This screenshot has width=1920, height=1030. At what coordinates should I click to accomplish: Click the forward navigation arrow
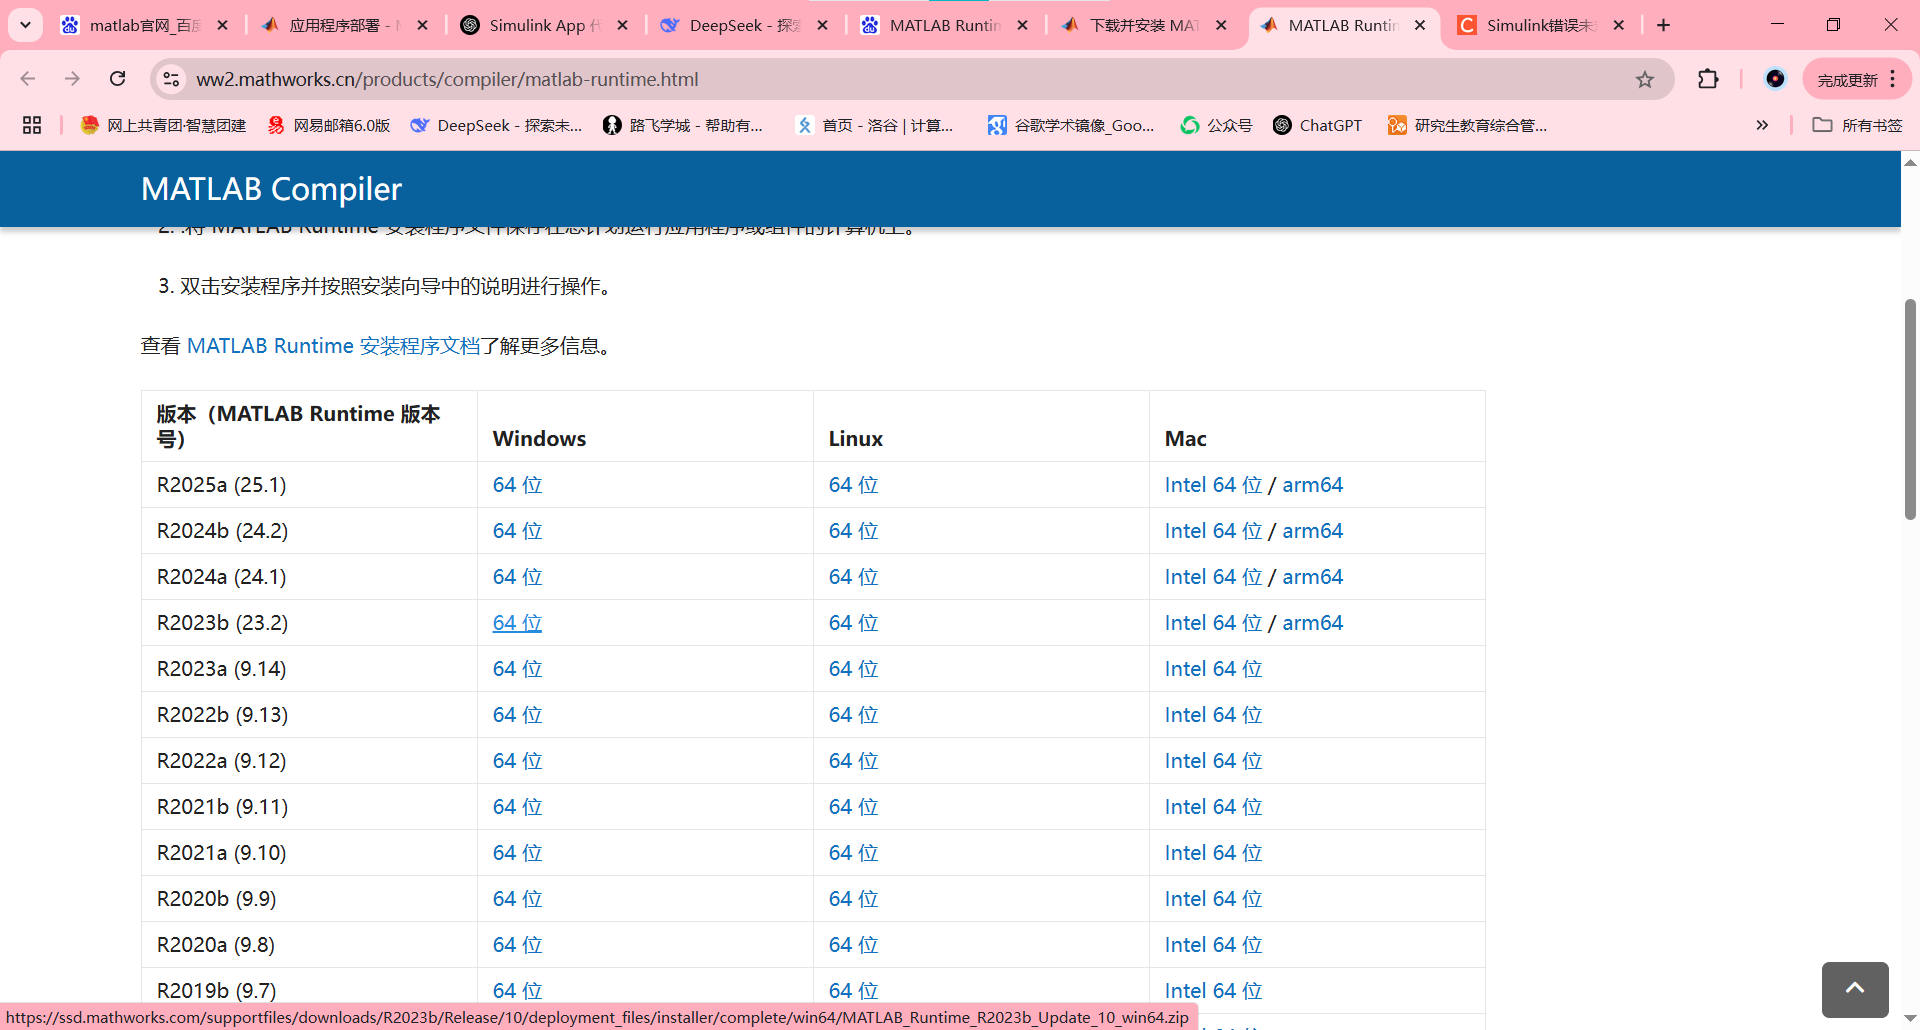(72, 79)
